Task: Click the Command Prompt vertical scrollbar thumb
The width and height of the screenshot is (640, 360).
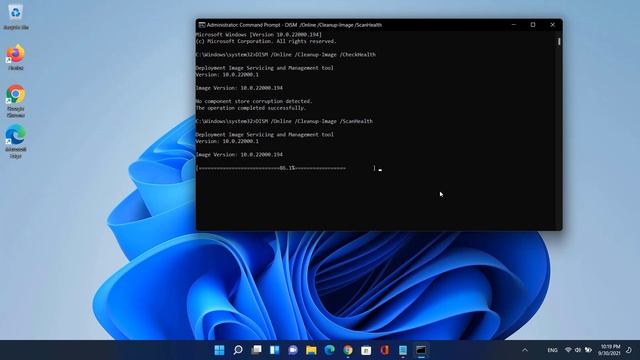Action: [x=559, y=41]
